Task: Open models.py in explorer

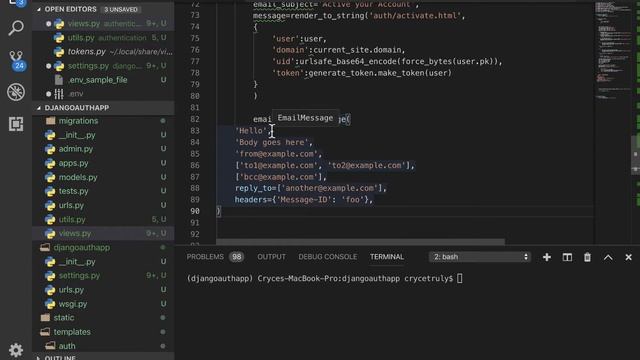Action: pyautogui.click(x=104, y=177)
